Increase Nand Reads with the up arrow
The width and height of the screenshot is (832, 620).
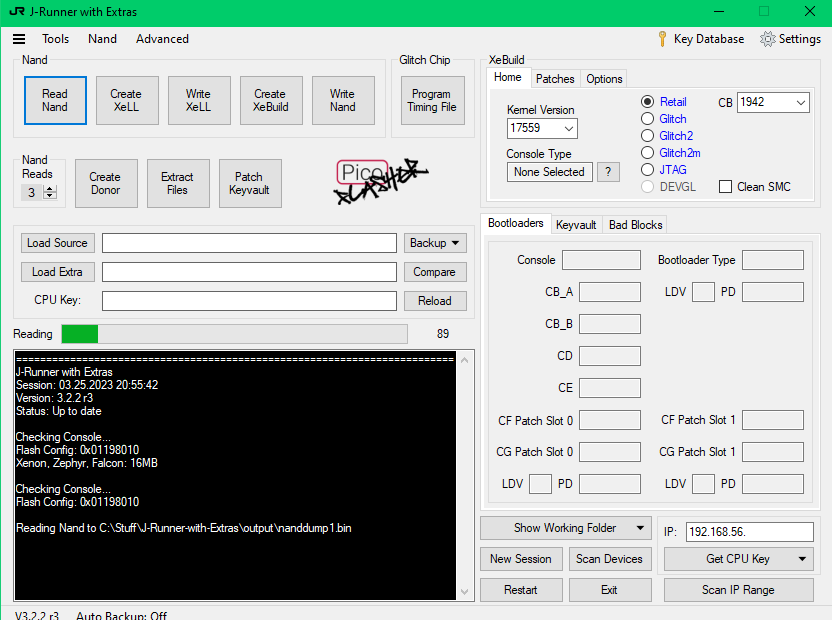click(x=50, y=189)
